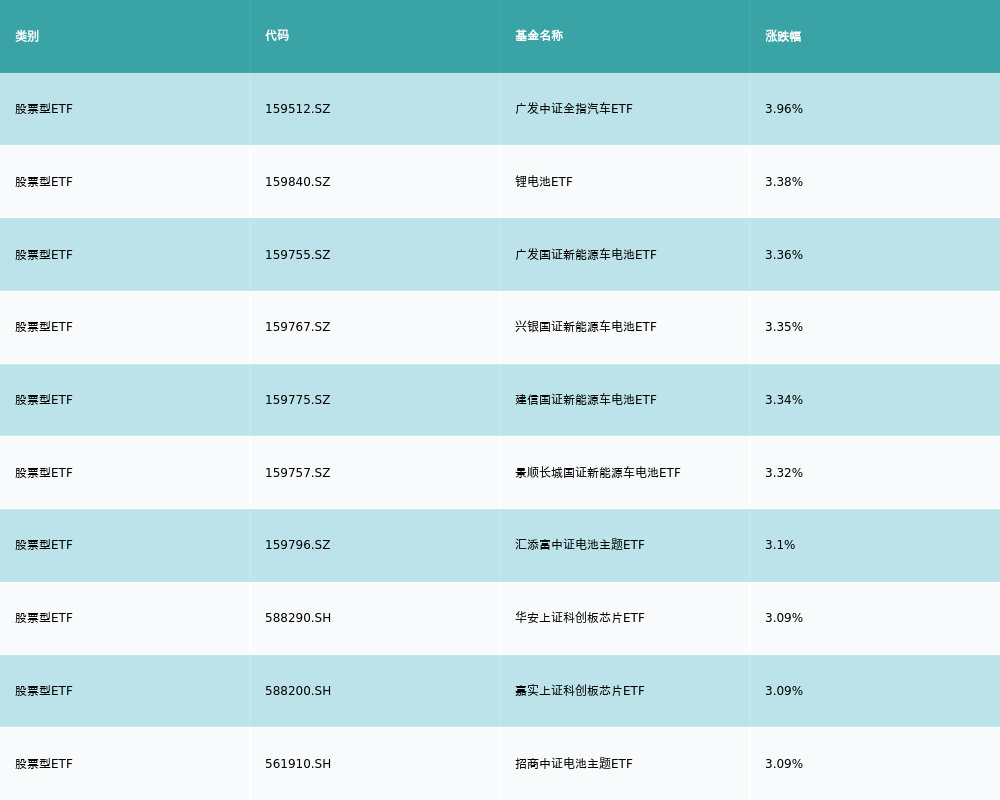This screenshot has width=1000, height=800.
Task: Select code 159512.SZ
Action: pyautogui.click(x=298, y=109)
